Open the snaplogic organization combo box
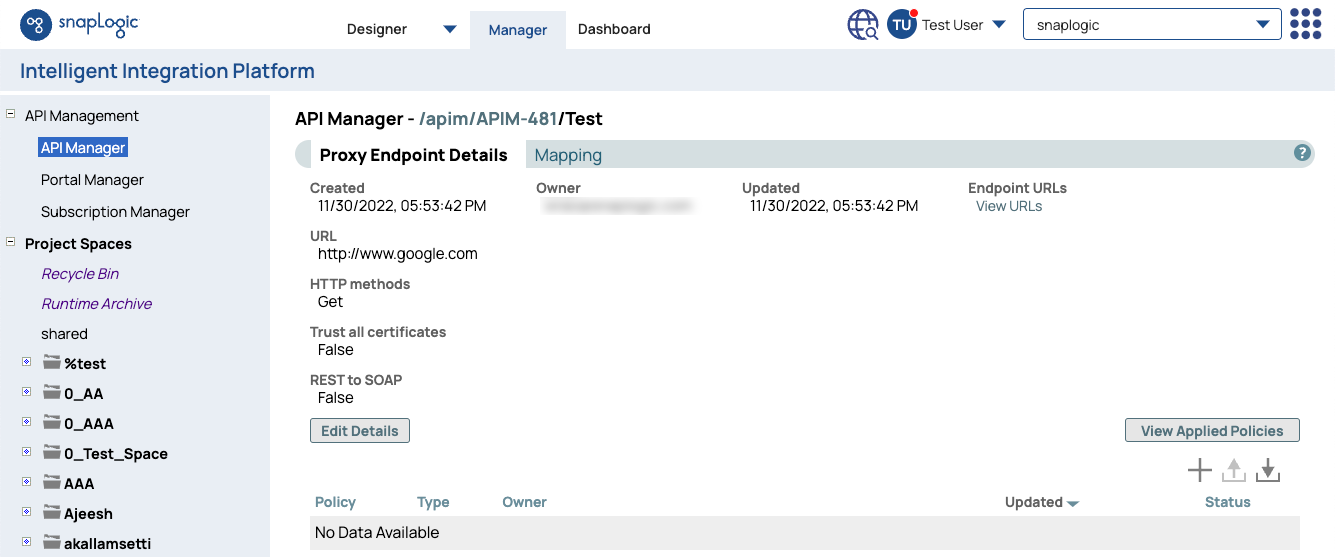1335x557 pixels. click(1152, 25)
